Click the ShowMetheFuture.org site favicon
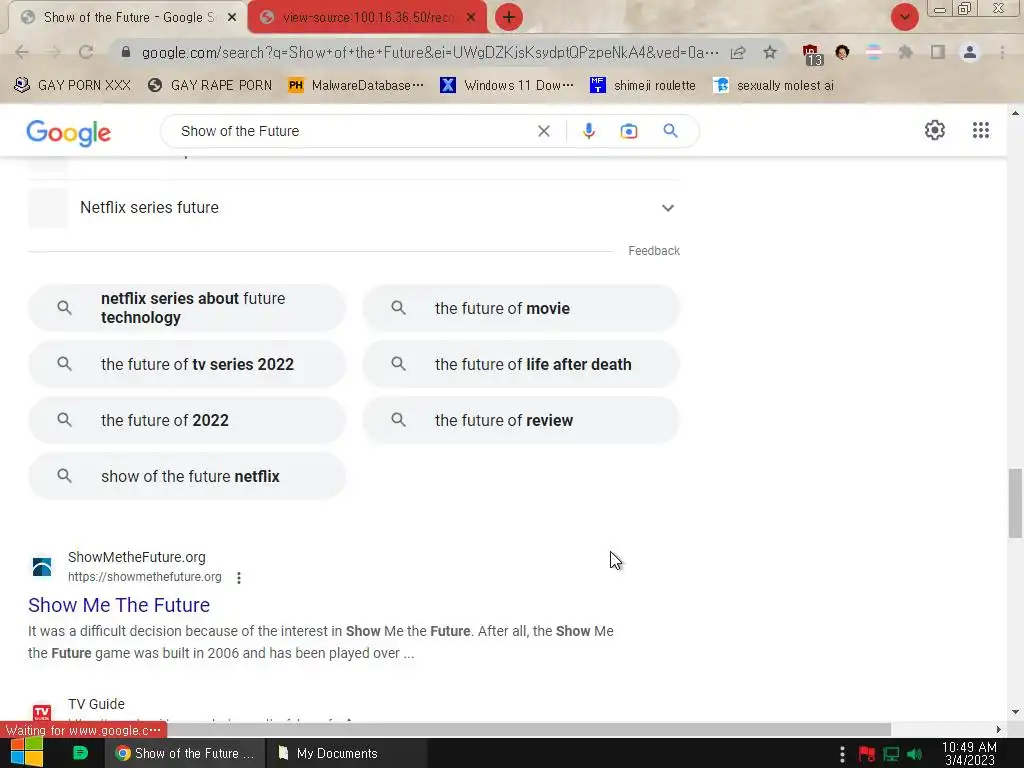Image resolution: width=1024 pixels, height=768 pixels. (x=42, y=566)
